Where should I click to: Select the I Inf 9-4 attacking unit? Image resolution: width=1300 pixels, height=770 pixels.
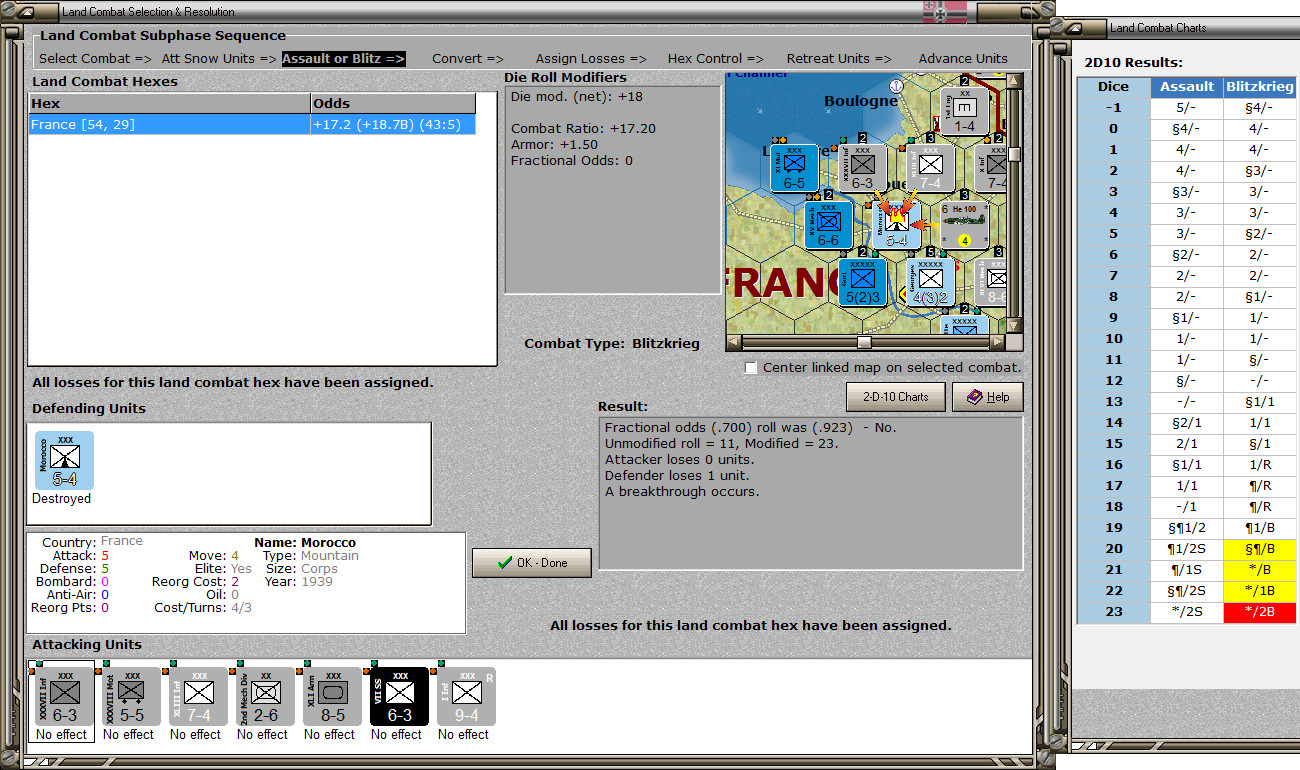coord(466,697)
